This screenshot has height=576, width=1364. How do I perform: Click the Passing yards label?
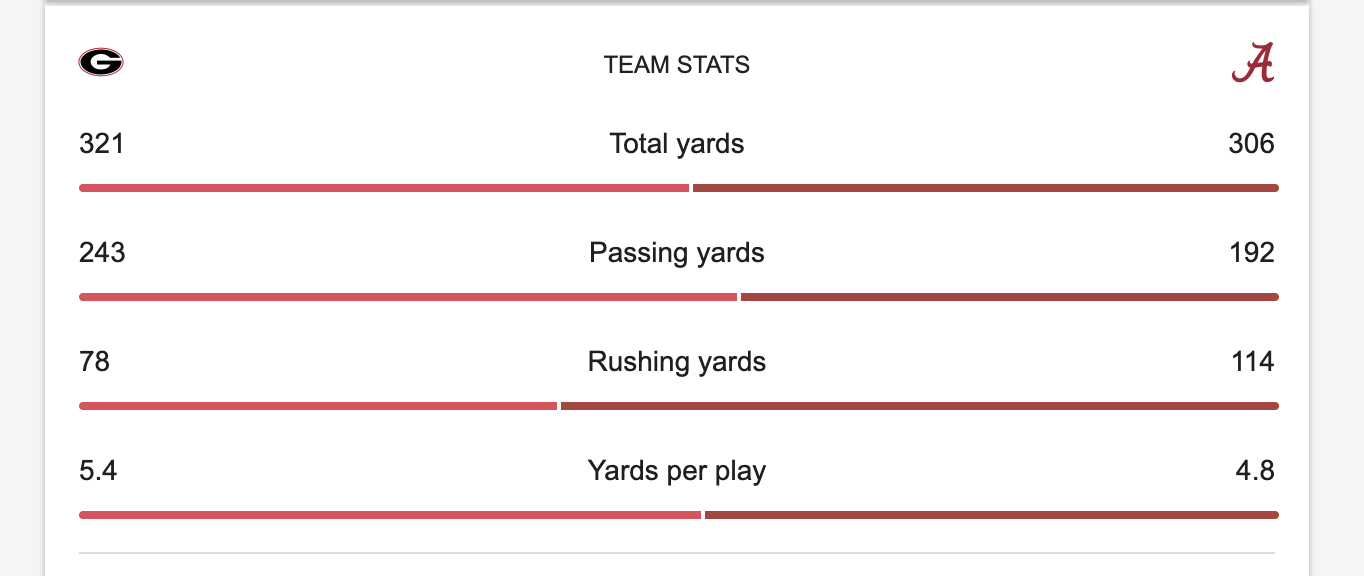point(677,253)
